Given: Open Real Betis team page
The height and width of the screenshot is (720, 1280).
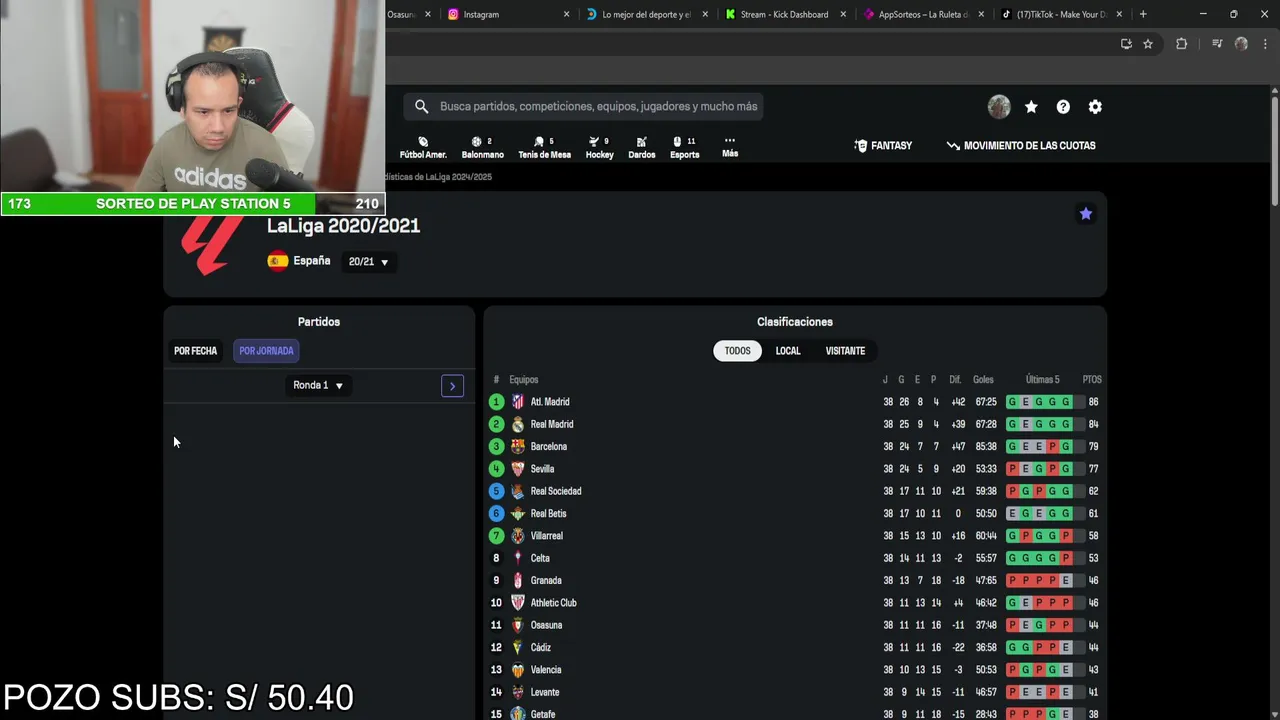Looking at the screenshot, I should click(x=548, y=514).
